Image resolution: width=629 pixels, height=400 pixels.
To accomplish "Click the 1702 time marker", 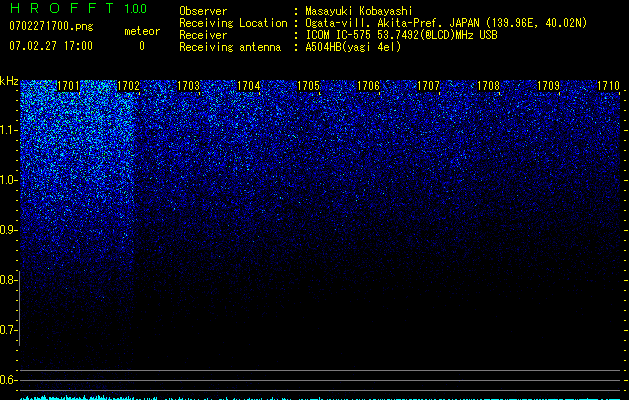I will (x=128, y=86).
